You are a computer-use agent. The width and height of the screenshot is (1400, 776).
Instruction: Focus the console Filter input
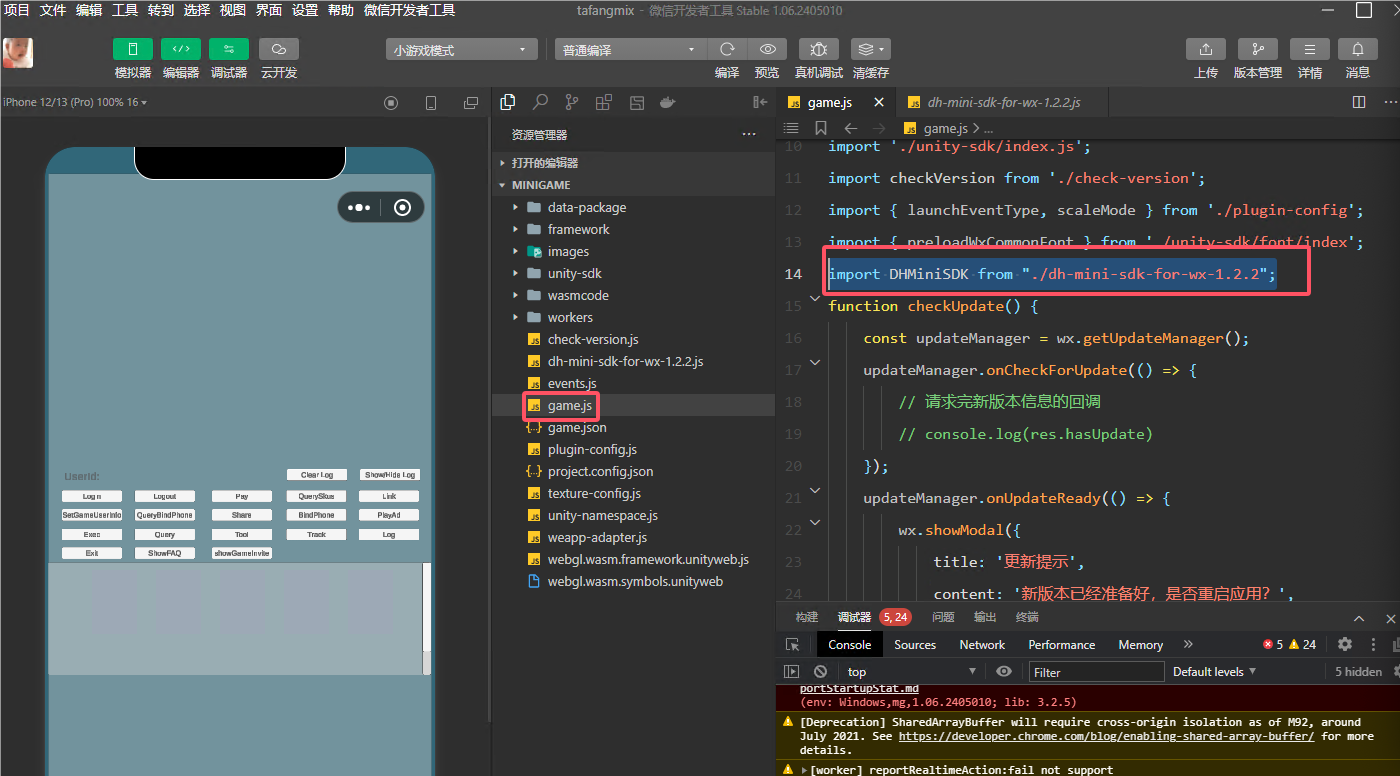[1097, 672]
